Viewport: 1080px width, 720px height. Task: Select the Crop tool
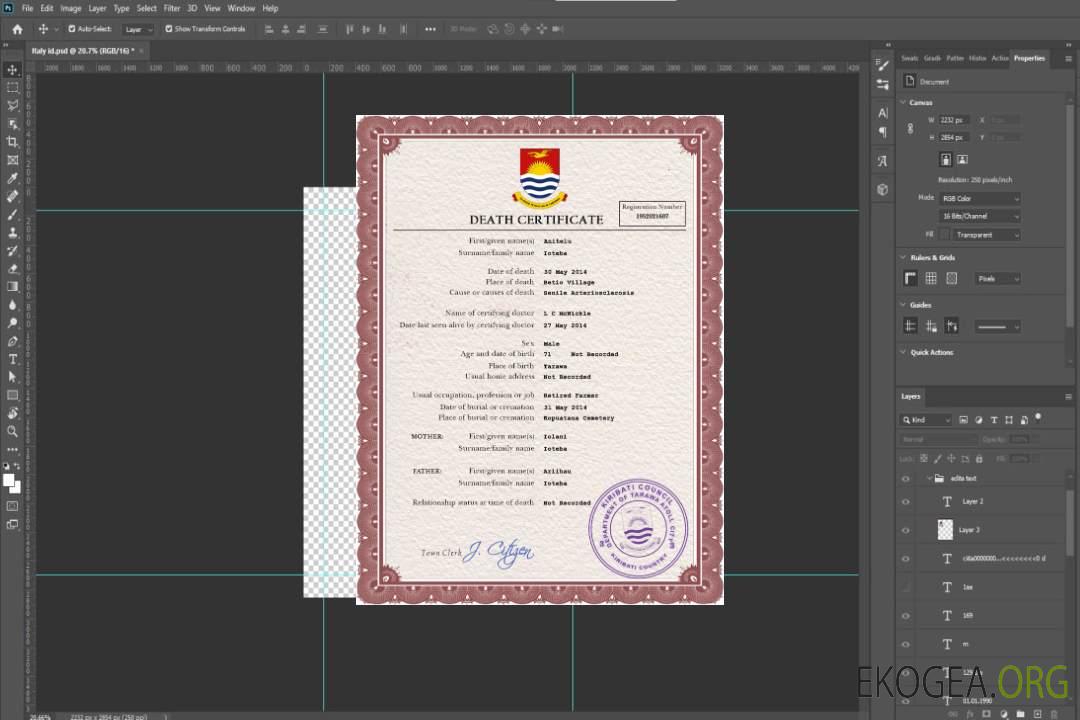click(x=12, y=142)
